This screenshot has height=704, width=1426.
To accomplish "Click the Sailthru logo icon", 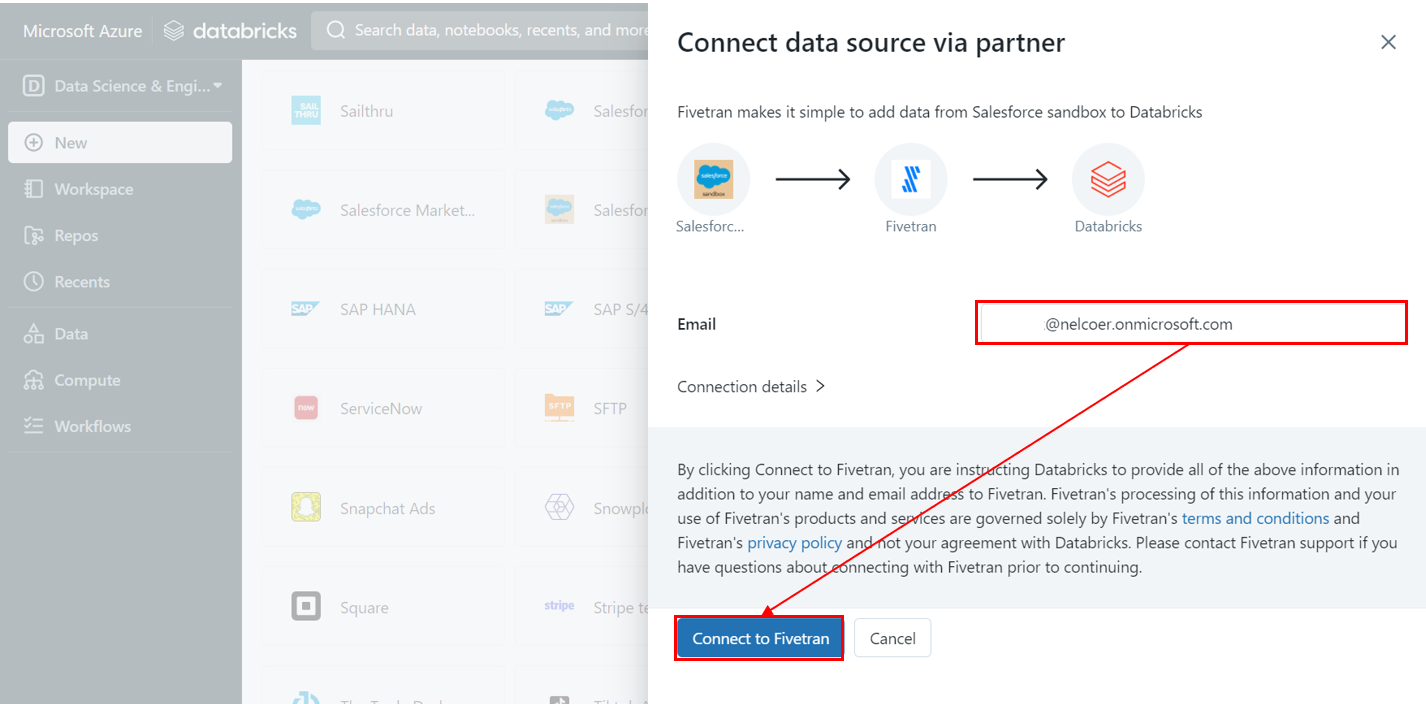I will click(306, 111).
